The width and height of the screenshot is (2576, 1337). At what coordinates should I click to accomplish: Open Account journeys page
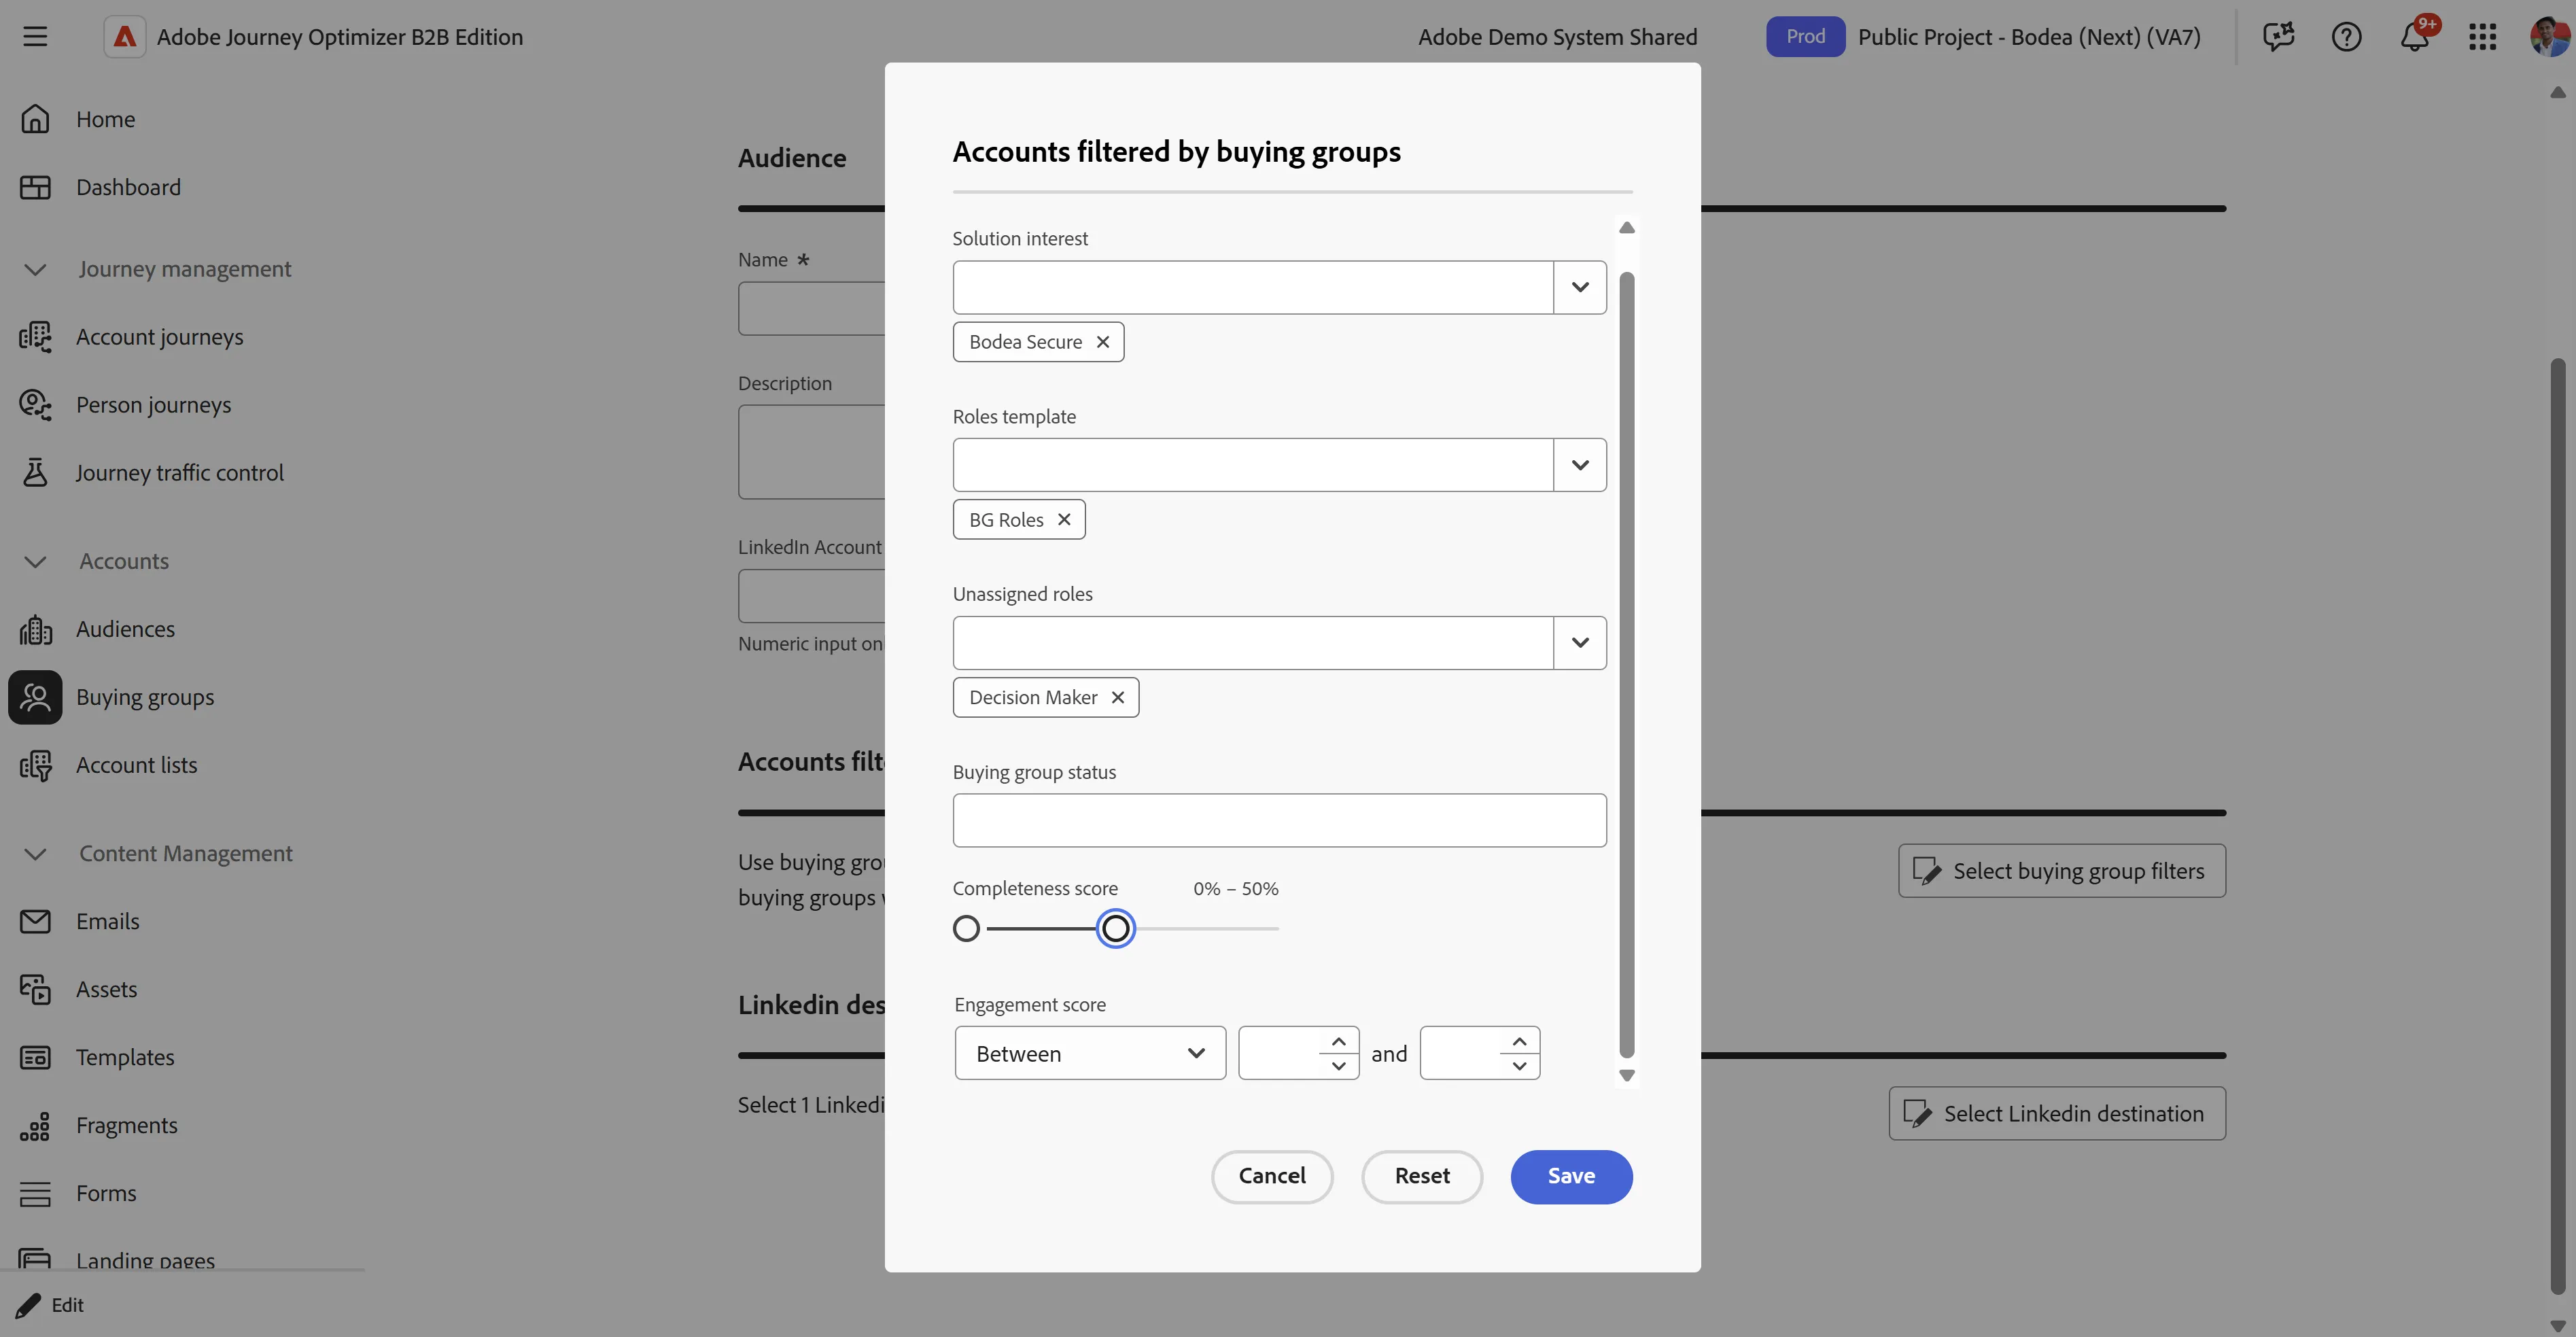(x=159, y=337)
